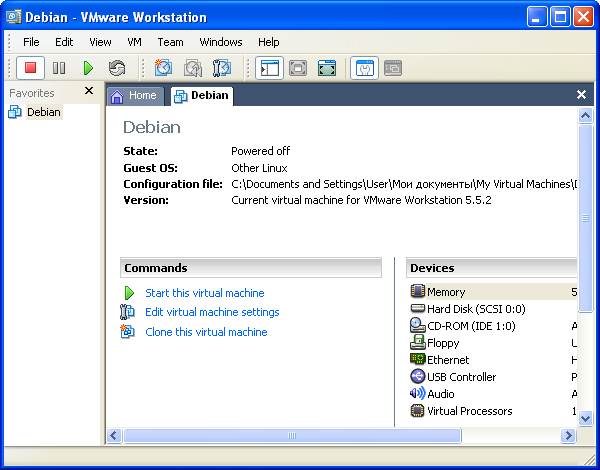Click the green Power On toolbar button
The height and width of the screenshot is (470, 600).
click(x=88, y=68)
